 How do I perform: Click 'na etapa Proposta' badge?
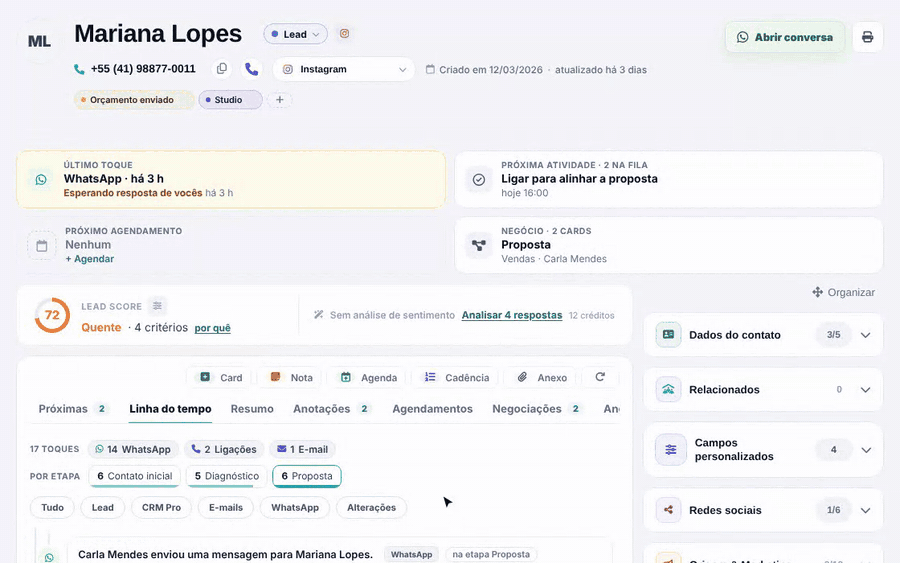[491, 554]
